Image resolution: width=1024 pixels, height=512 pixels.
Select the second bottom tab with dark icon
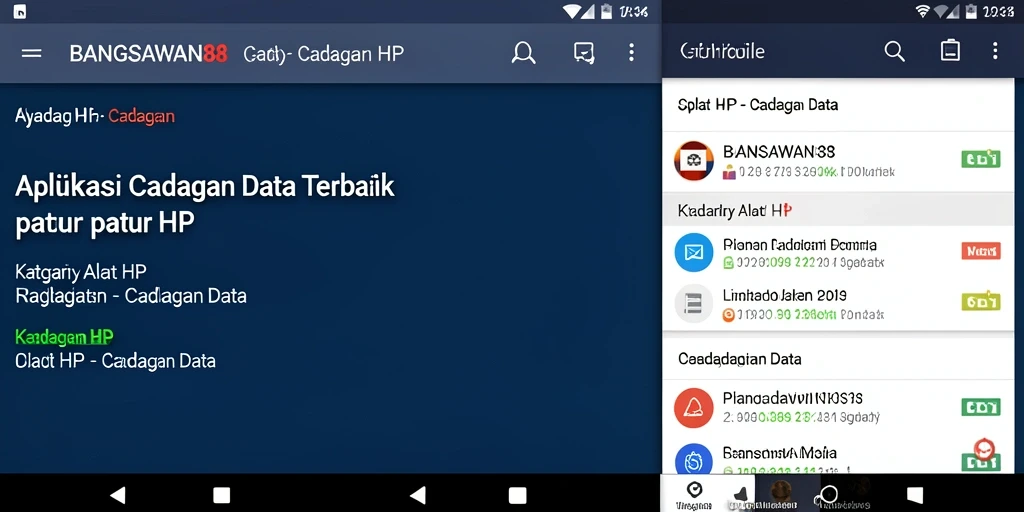tap(739, 494)
